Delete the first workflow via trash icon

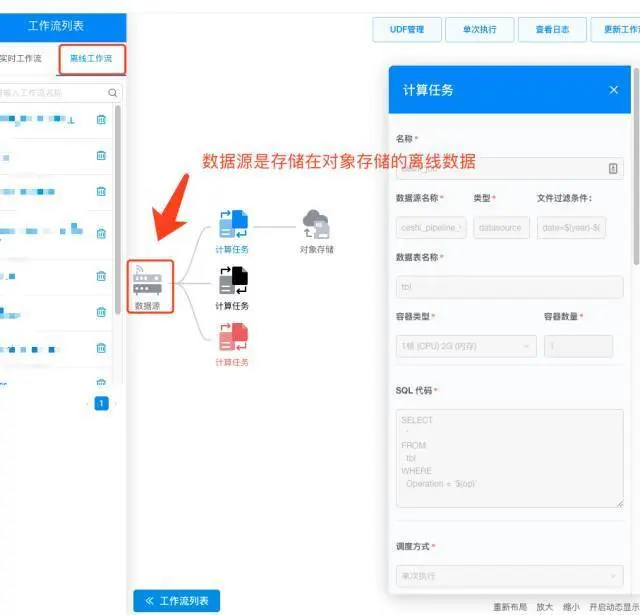point(101,120)
